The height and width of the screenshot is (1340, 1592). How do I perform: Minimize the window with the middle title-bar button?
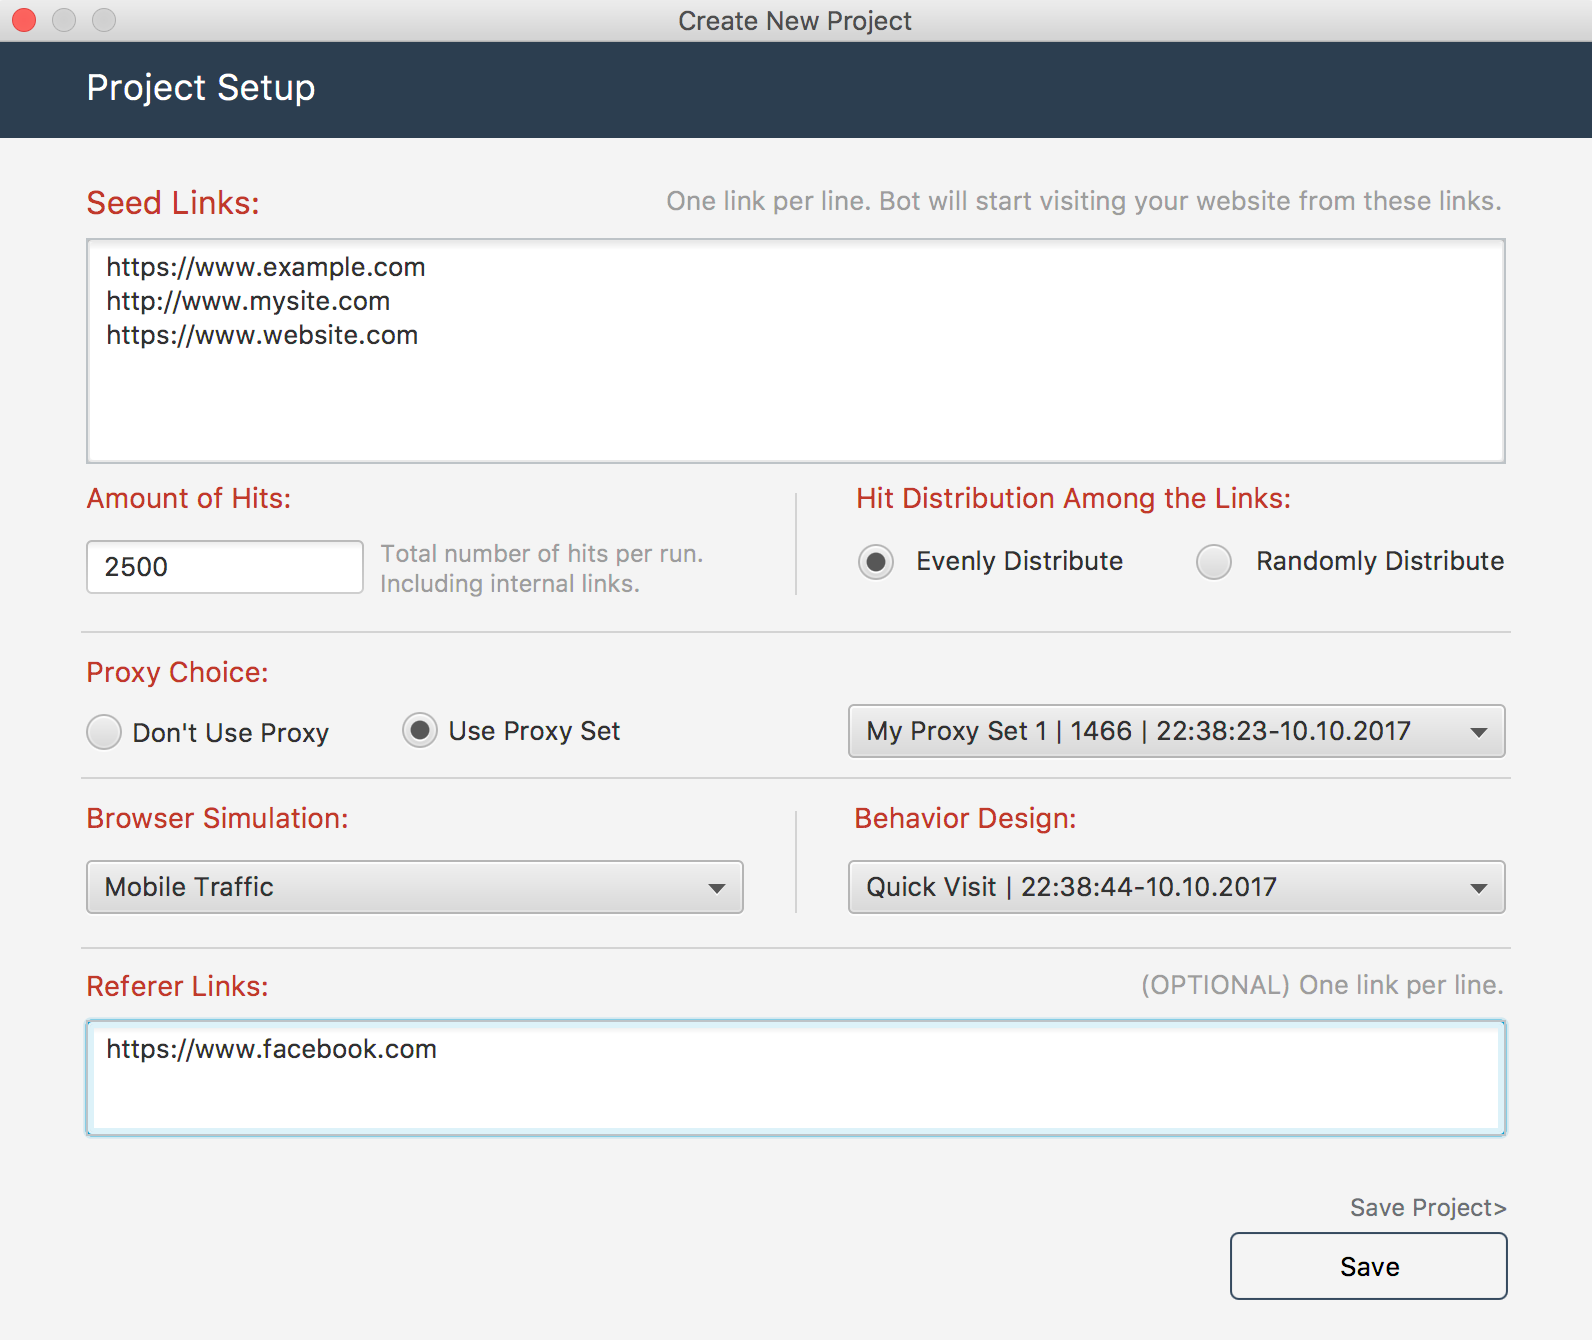pyautogui.click(x=64, y=20)
